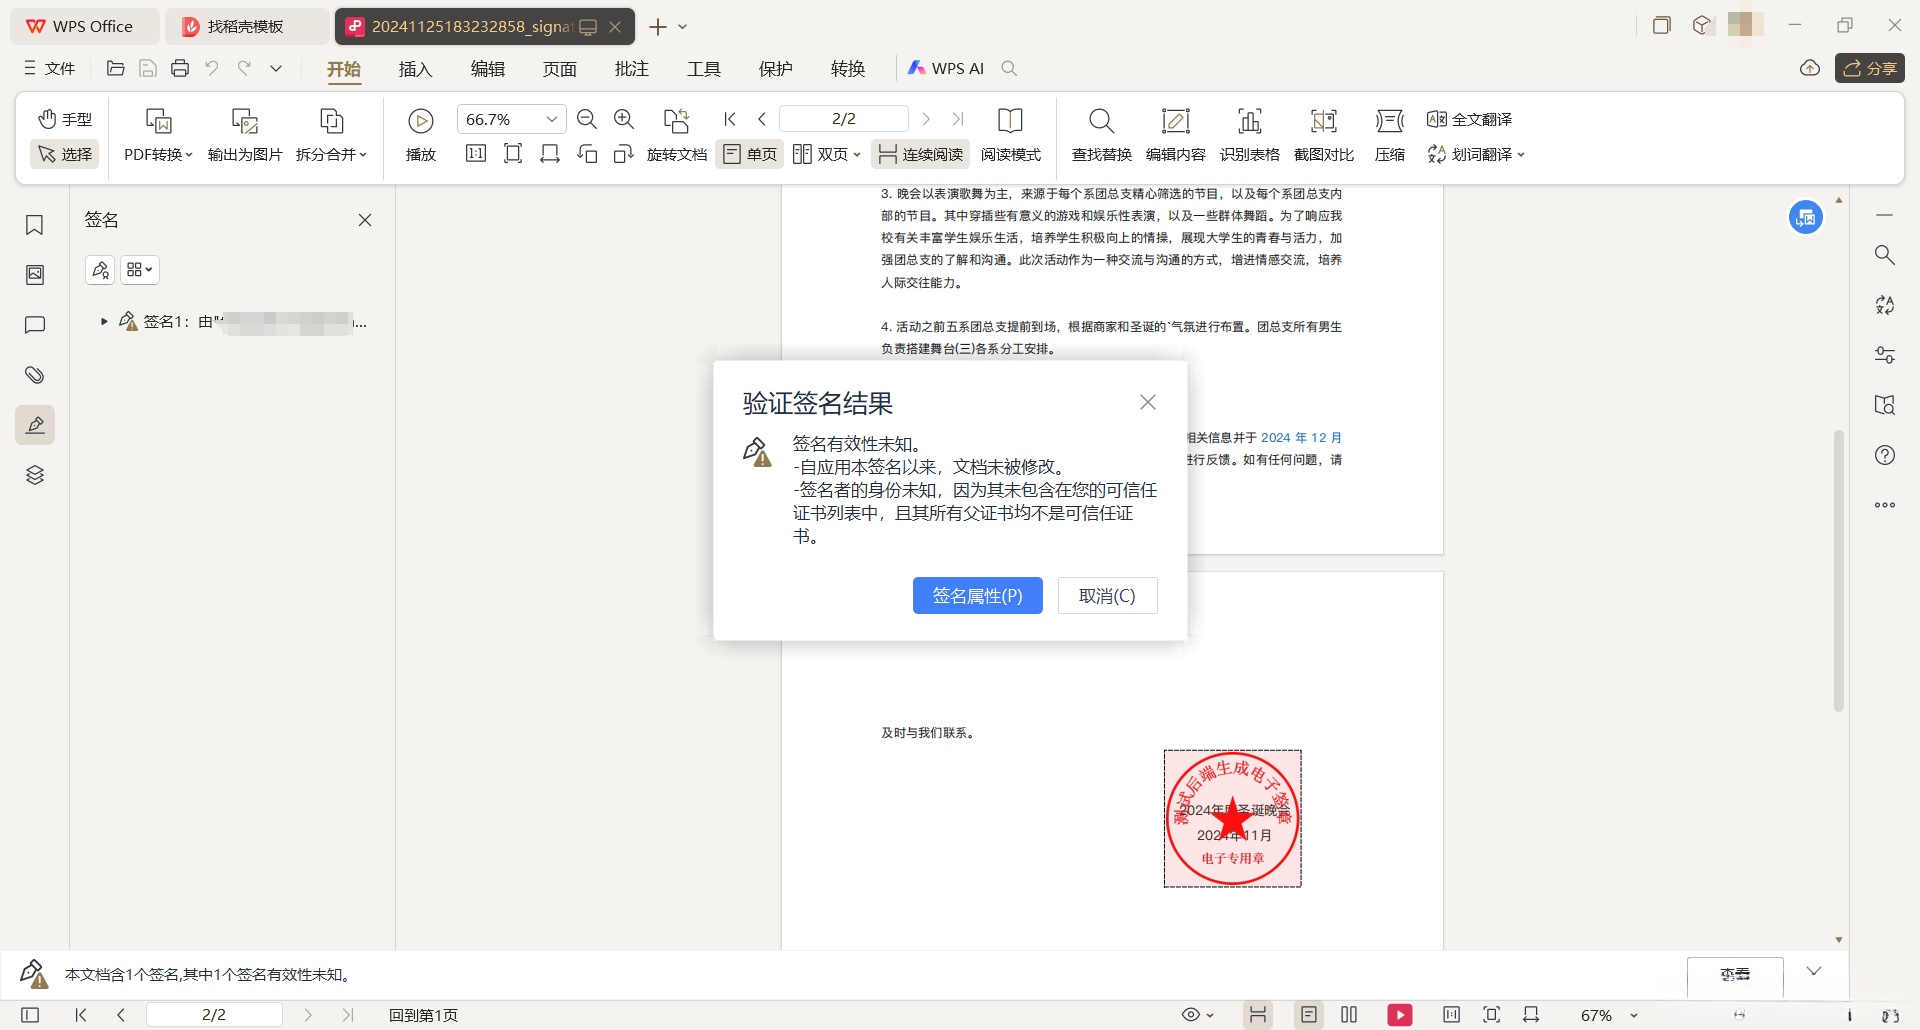
Task: Toggle the signature panel in left sidebar
Action: click(x=35, y=425)
